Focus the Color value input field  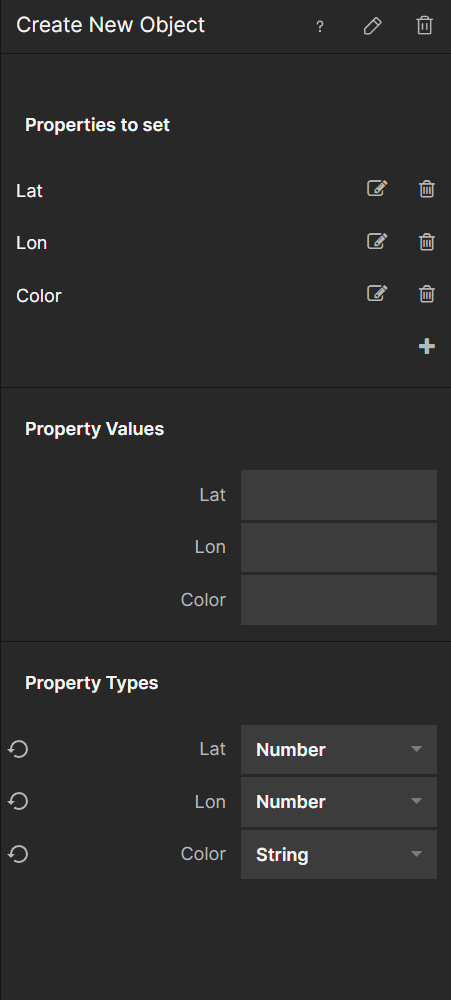click(x=339, y=599)
